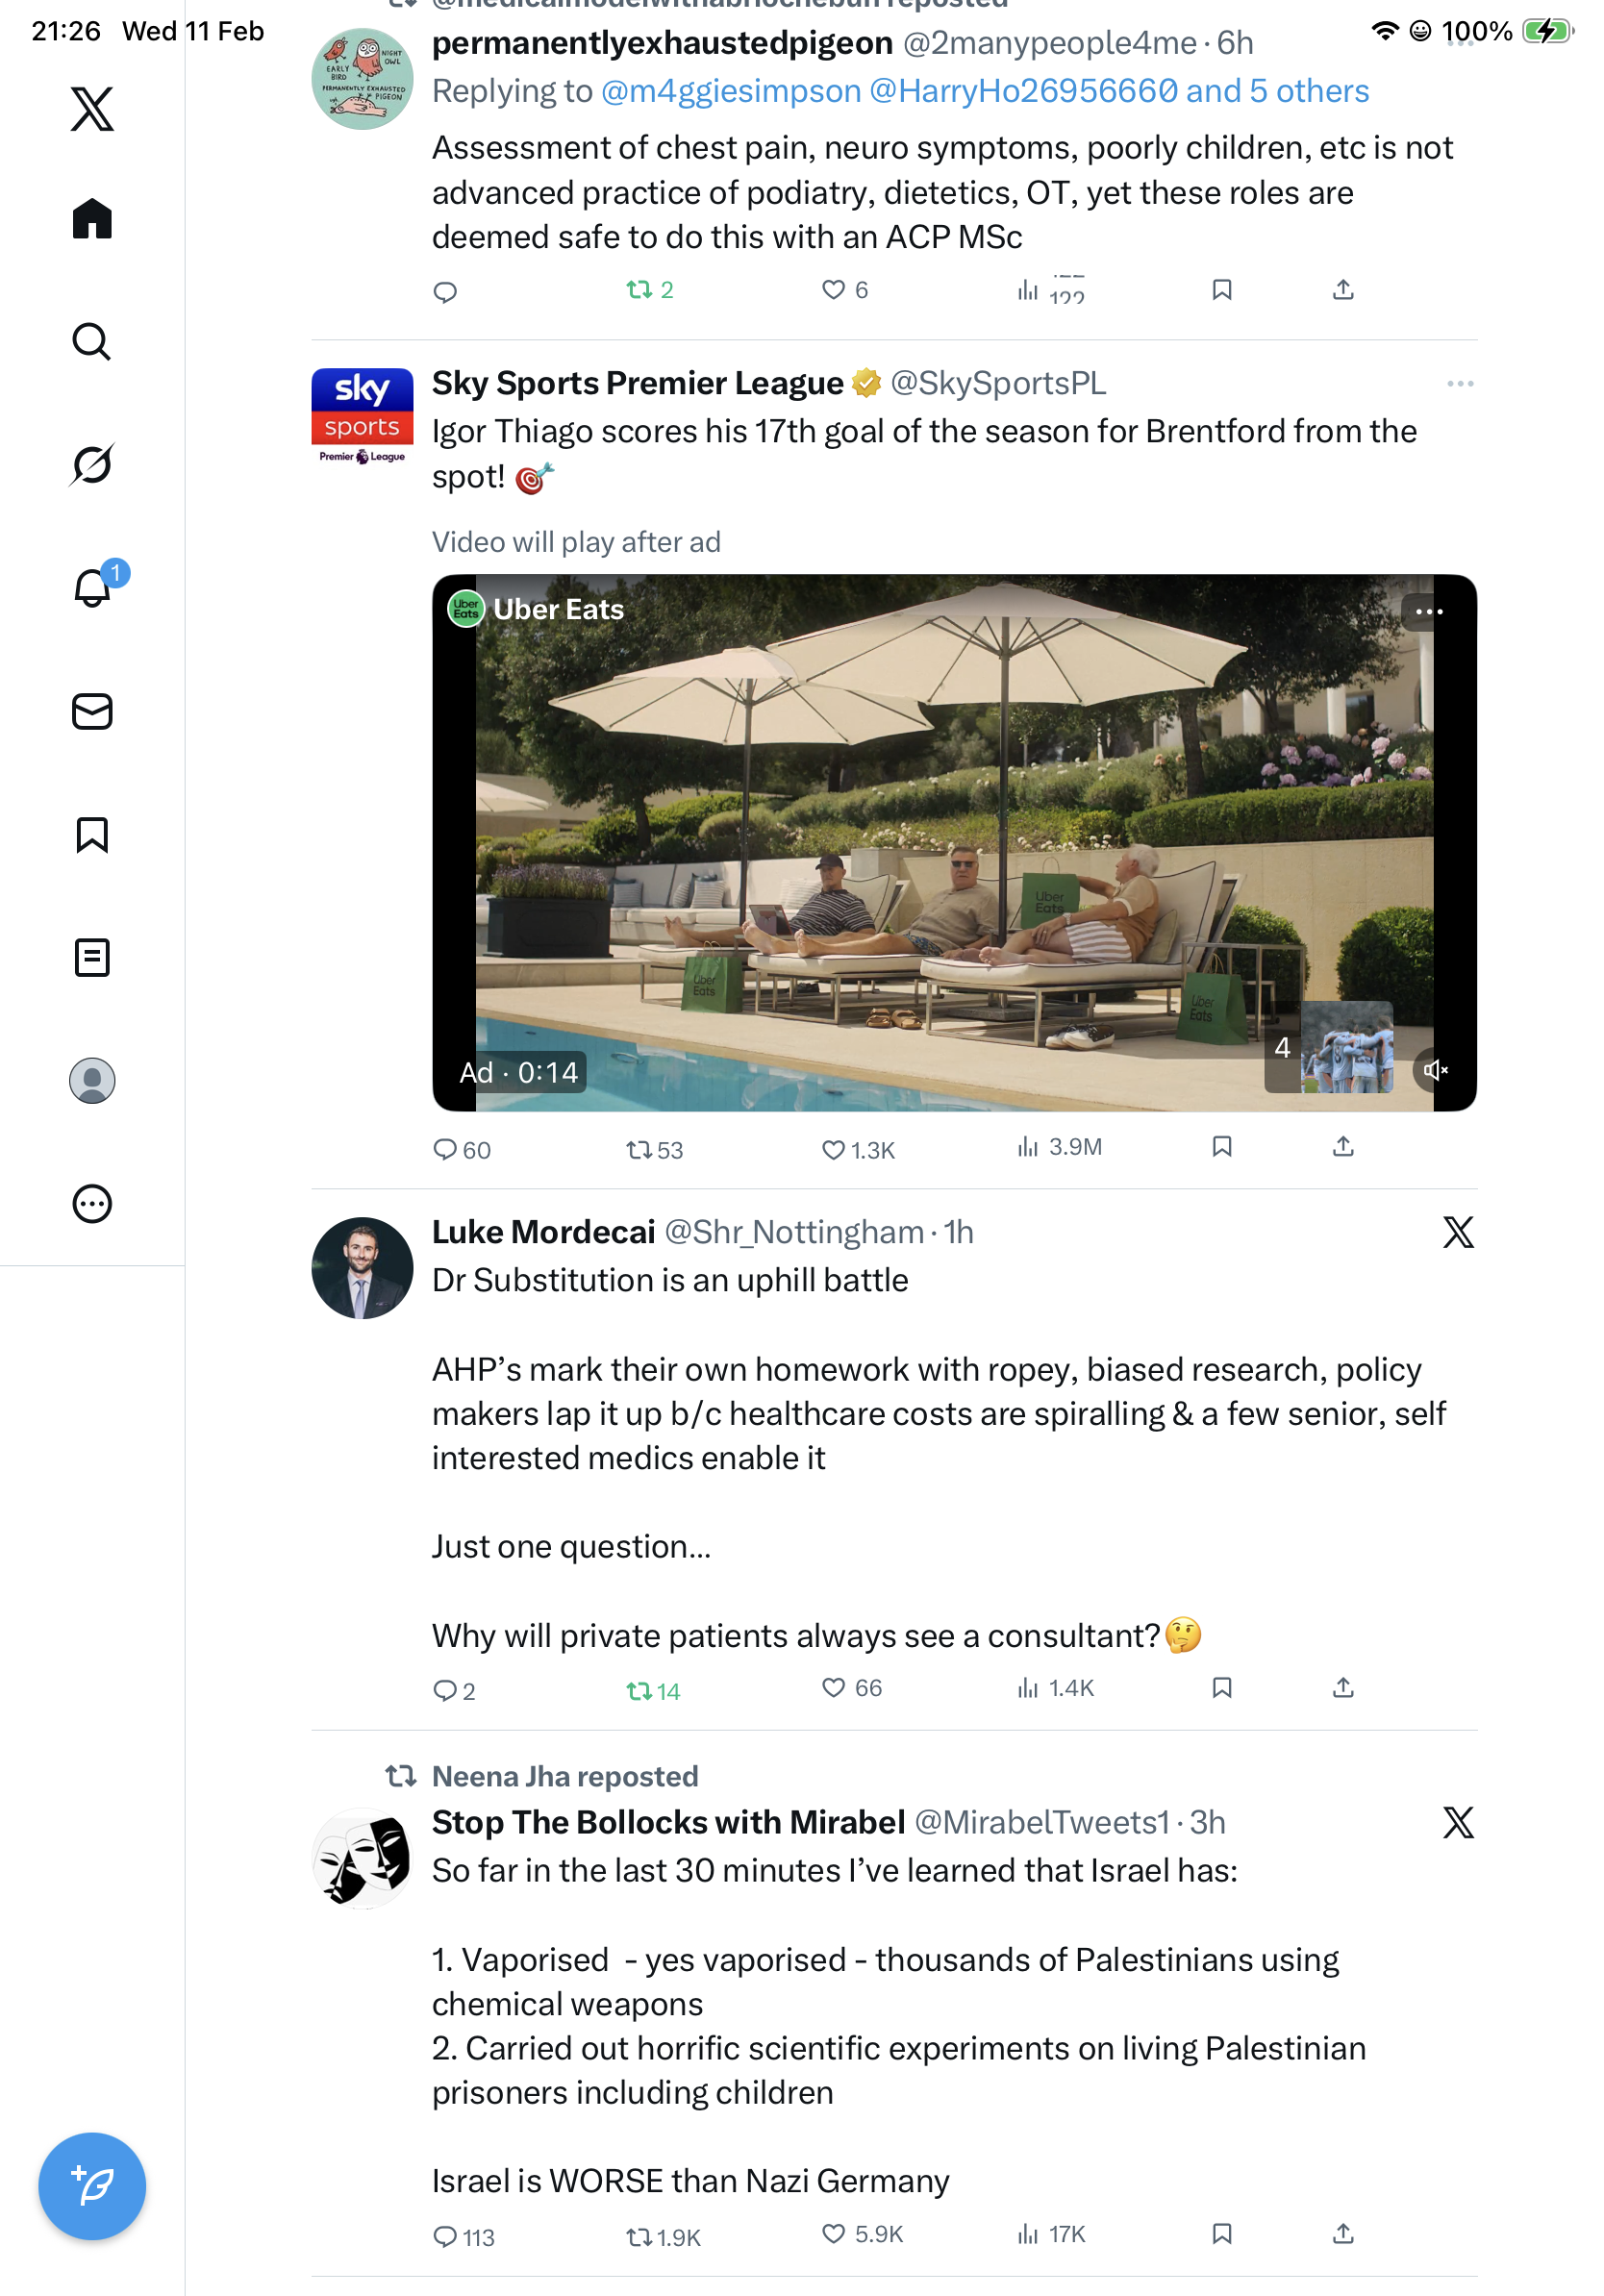Tap the compose new post button
The image size is (1604, 2296).
[92, 2186]
